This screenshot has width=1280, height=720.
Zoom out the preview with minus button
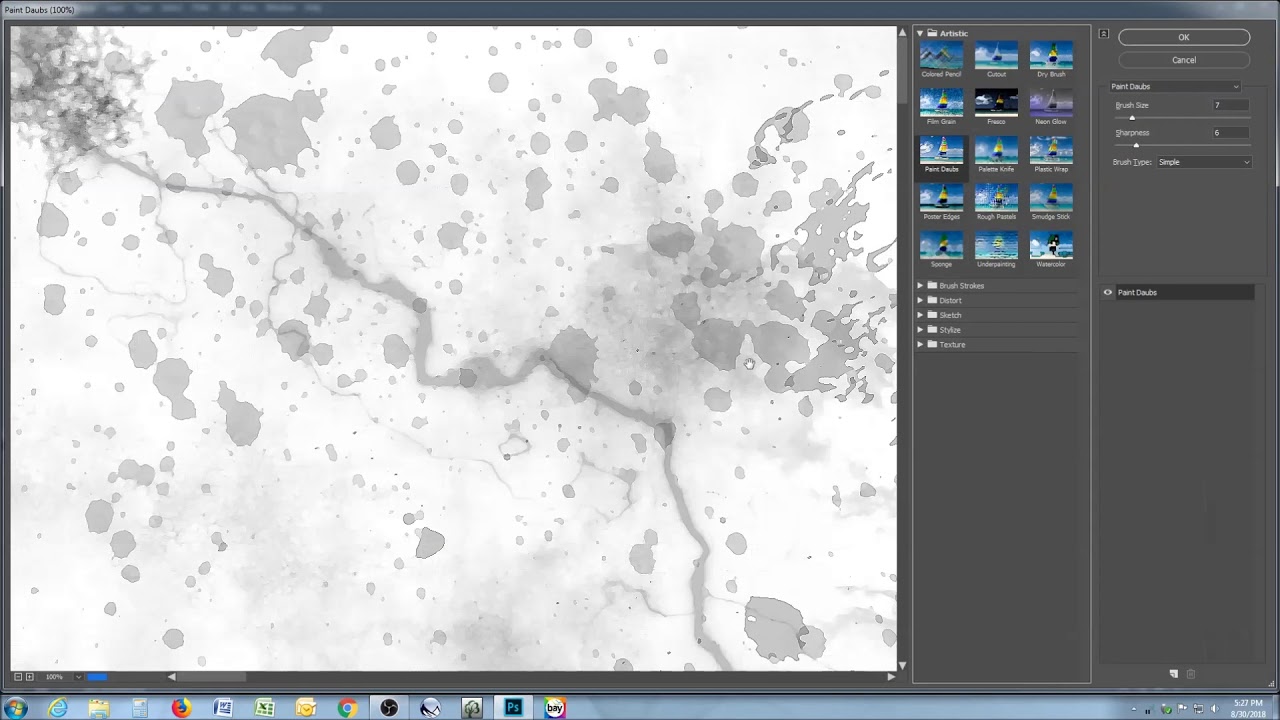[18, 677]
